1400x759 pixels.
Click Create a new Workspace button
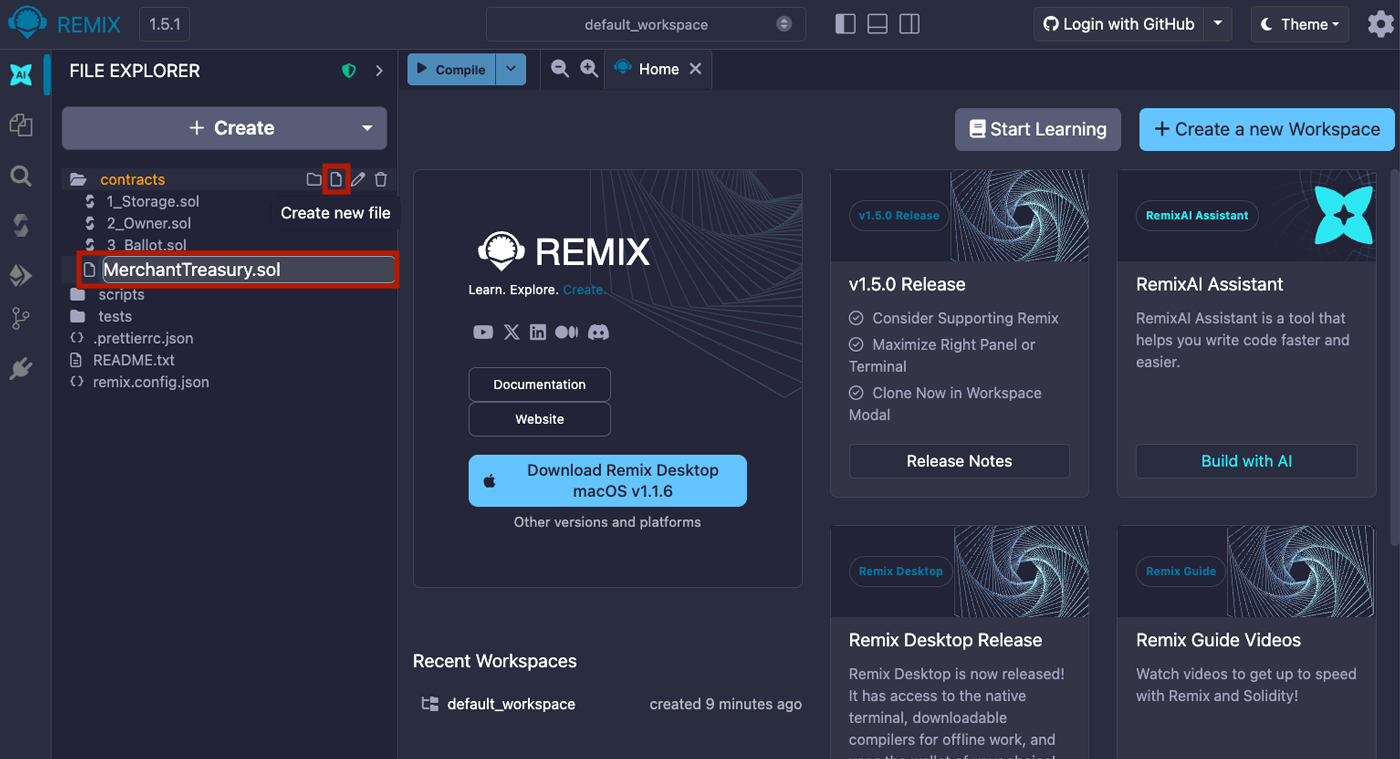(1267, 129)
